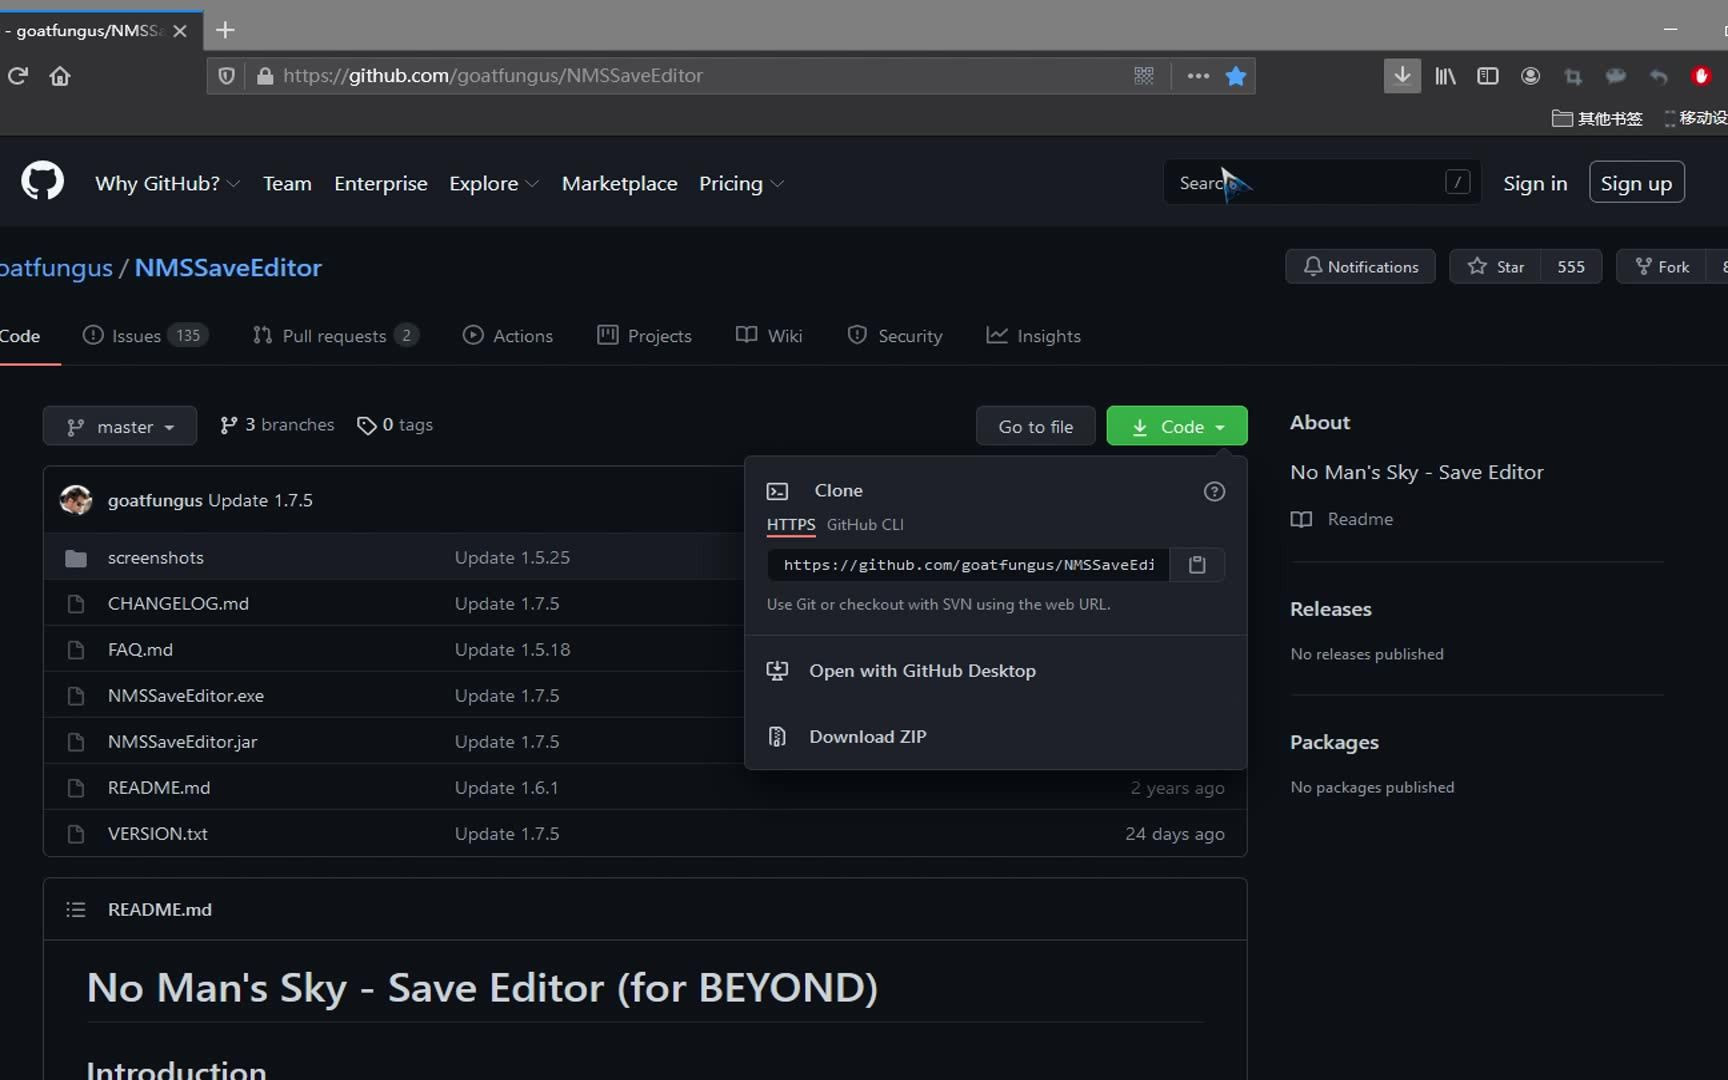Fork the repository
Image resolution: width=1728 pixels, height=1080 pixels.
pyautogui.click(x=1662, y=266)
